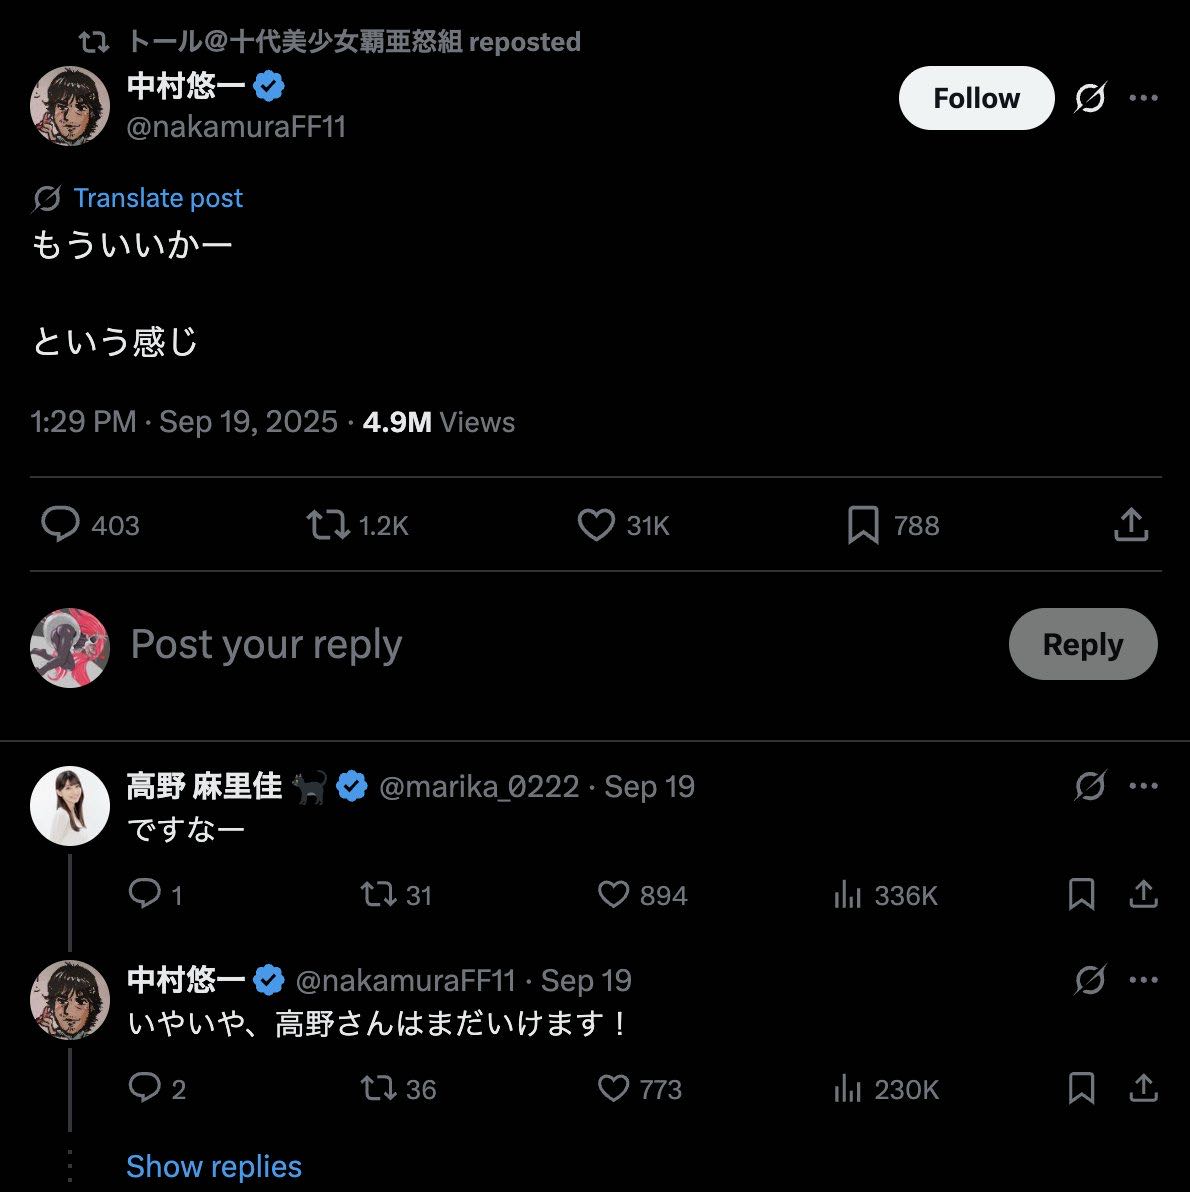The image size is (1190, 1192).
Task: Open more options menu on main post
Action: (1143, 98)
